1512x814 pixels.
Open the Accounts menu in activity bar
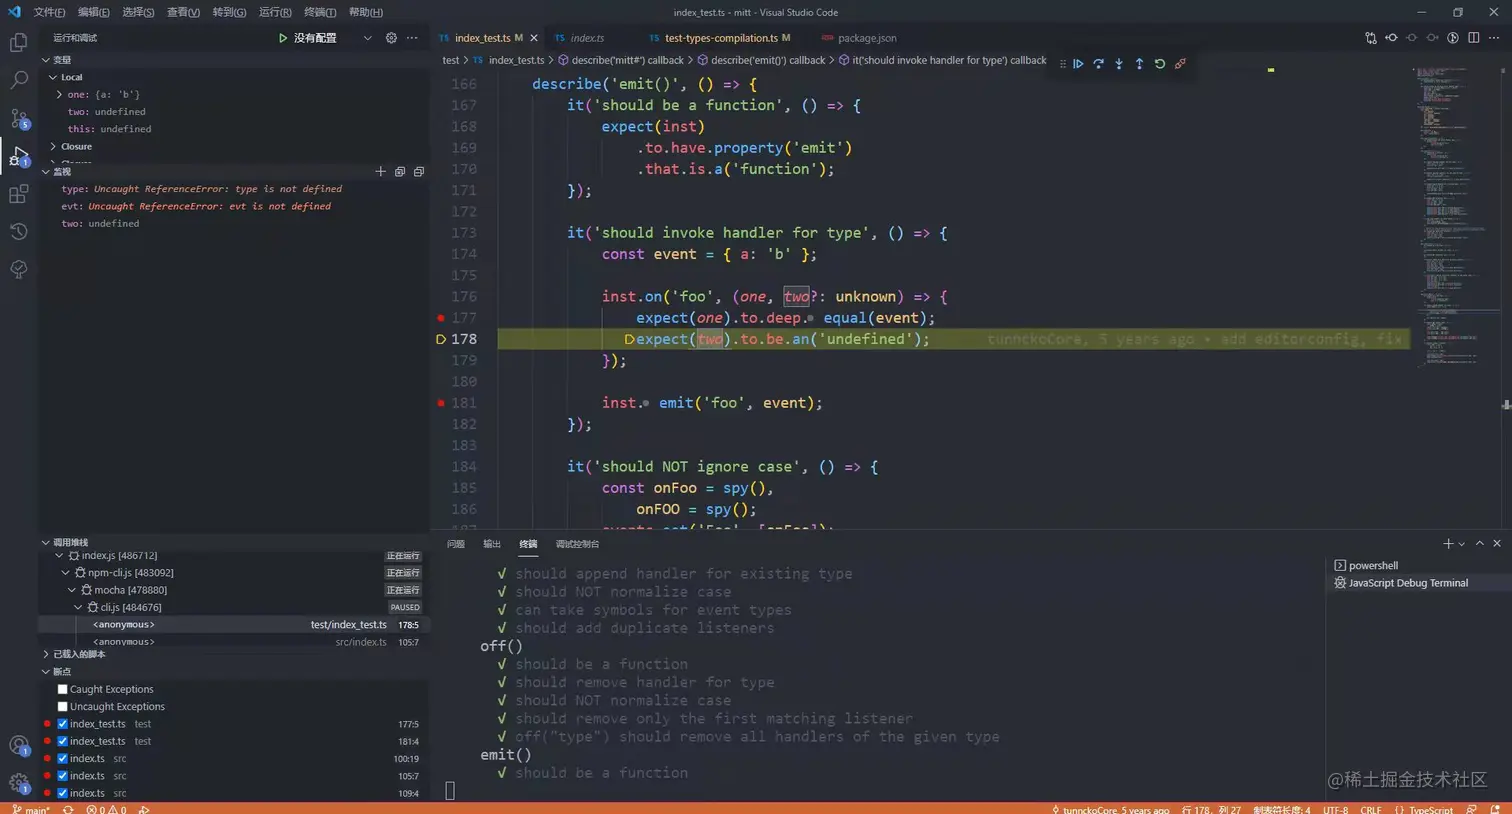pos(18,745)
